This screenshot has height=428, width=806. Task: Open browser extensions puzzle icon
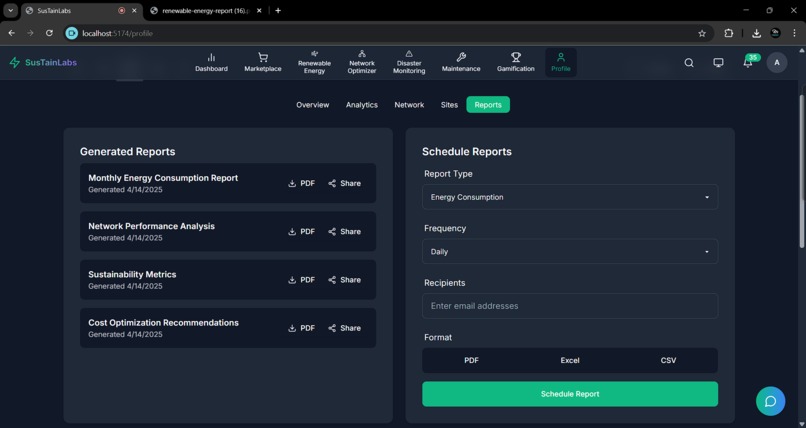[x=728, y=33]
